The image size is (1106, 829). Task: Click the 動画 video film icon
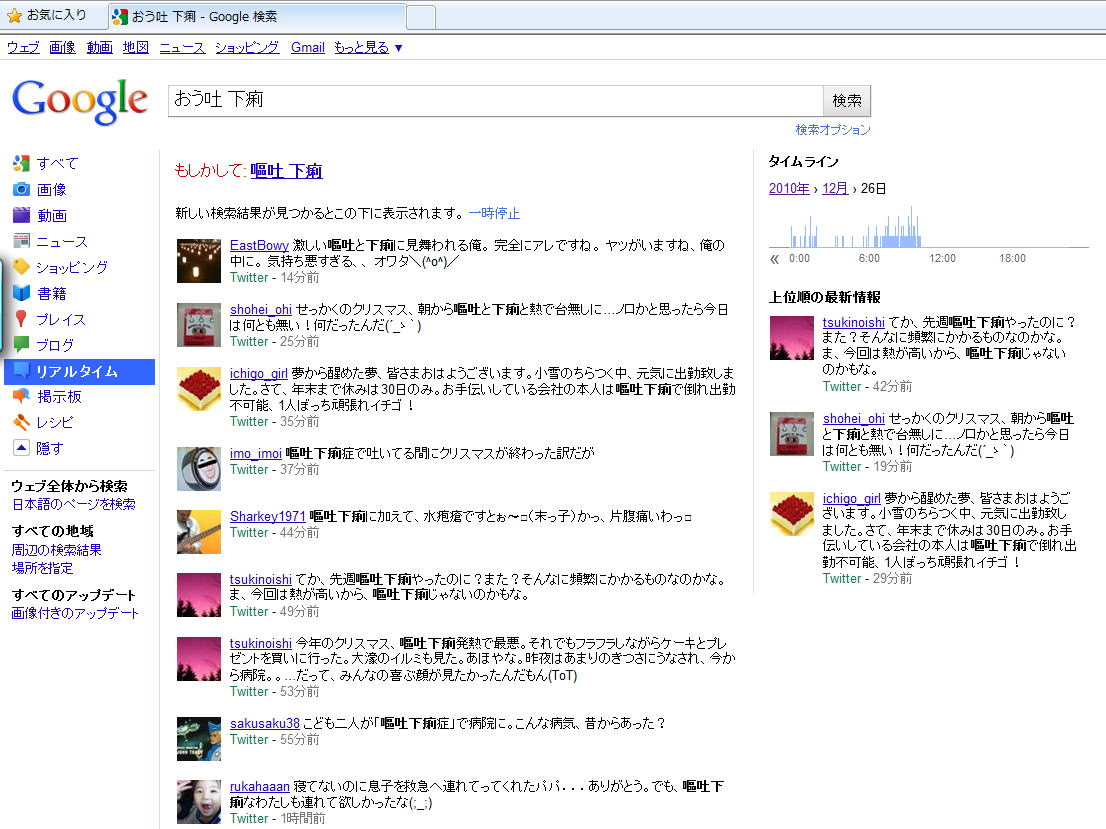tap(21, 215)
